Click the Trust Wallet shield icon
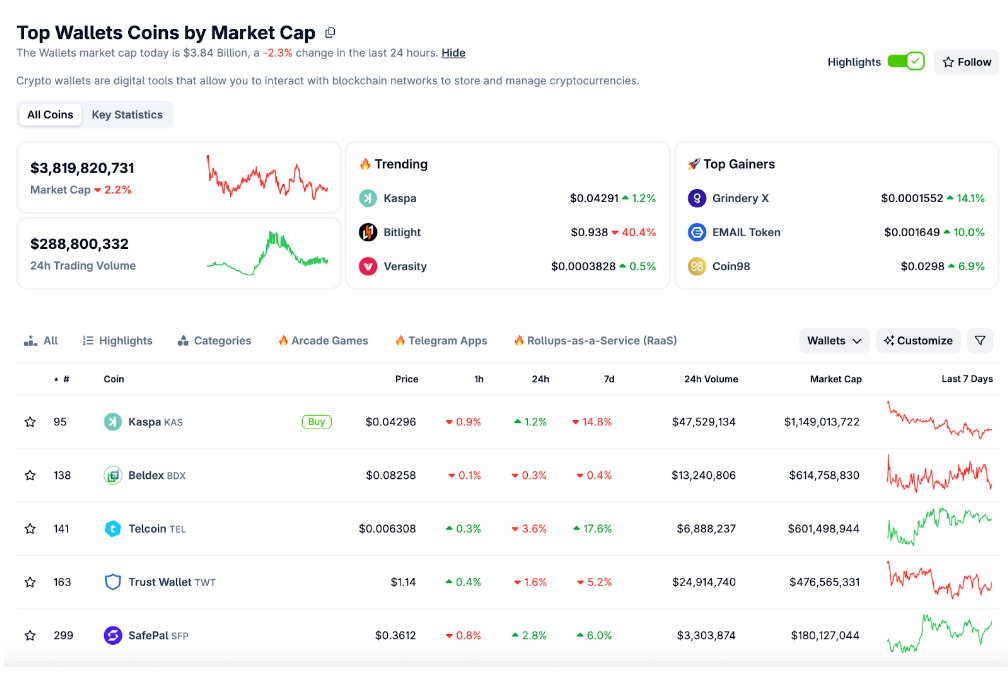This screenshot has height=678, width=1008. click(x=112, y=582)
